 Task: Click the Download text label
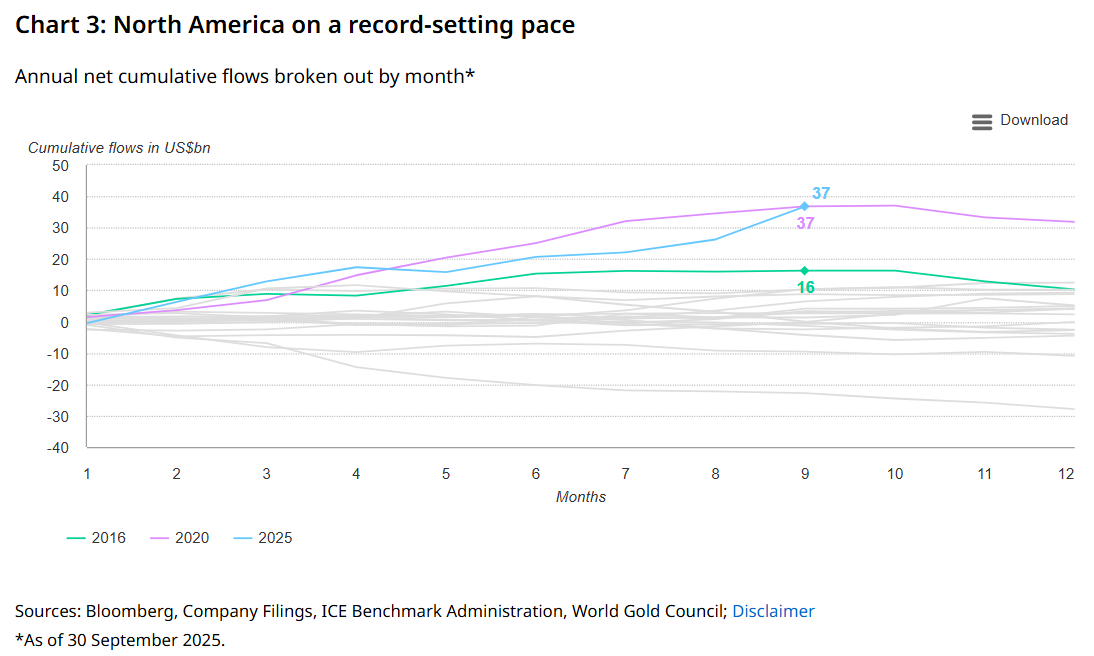point(1034,120)
